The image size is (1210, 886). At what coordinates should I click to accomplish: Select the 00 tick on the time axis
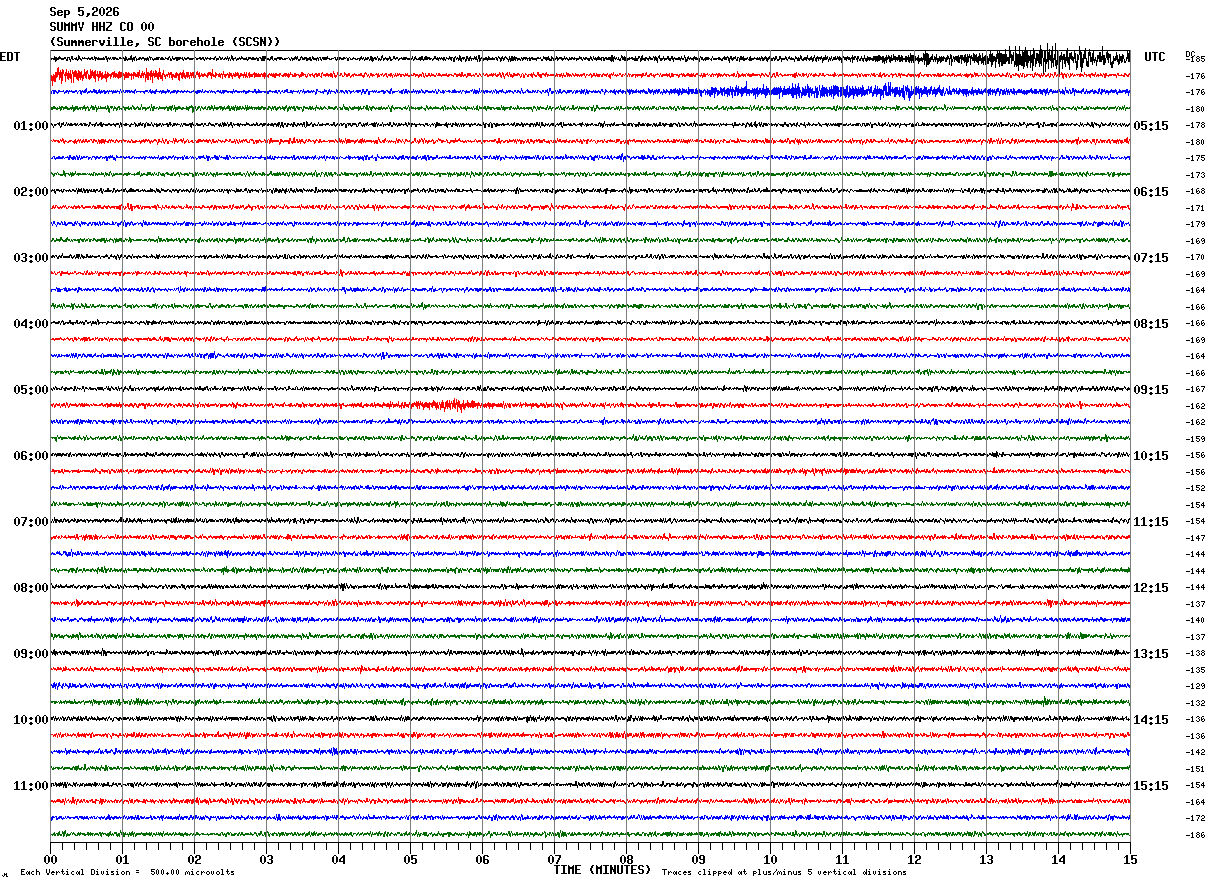50,859
